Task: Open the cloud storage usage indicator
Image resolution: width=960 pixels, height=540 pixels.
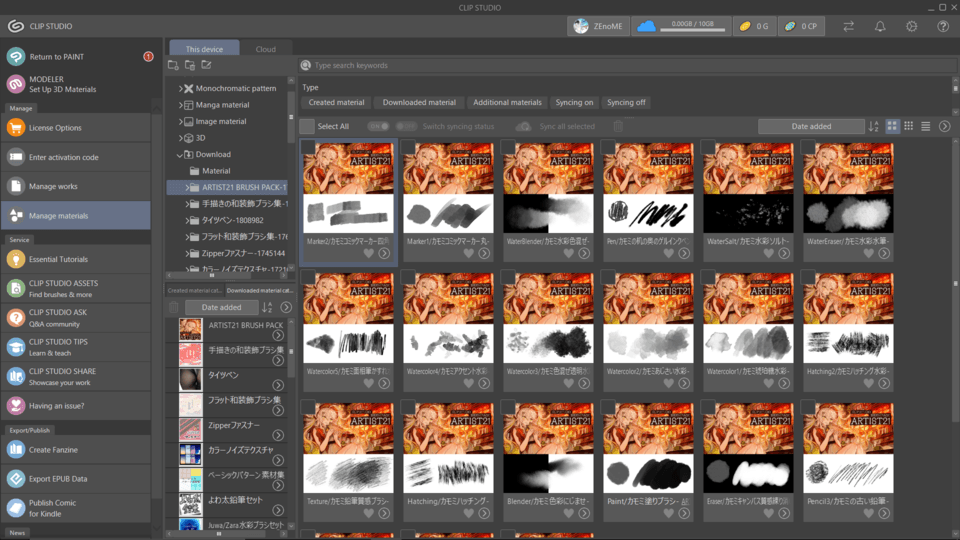Action: point(681,26)
